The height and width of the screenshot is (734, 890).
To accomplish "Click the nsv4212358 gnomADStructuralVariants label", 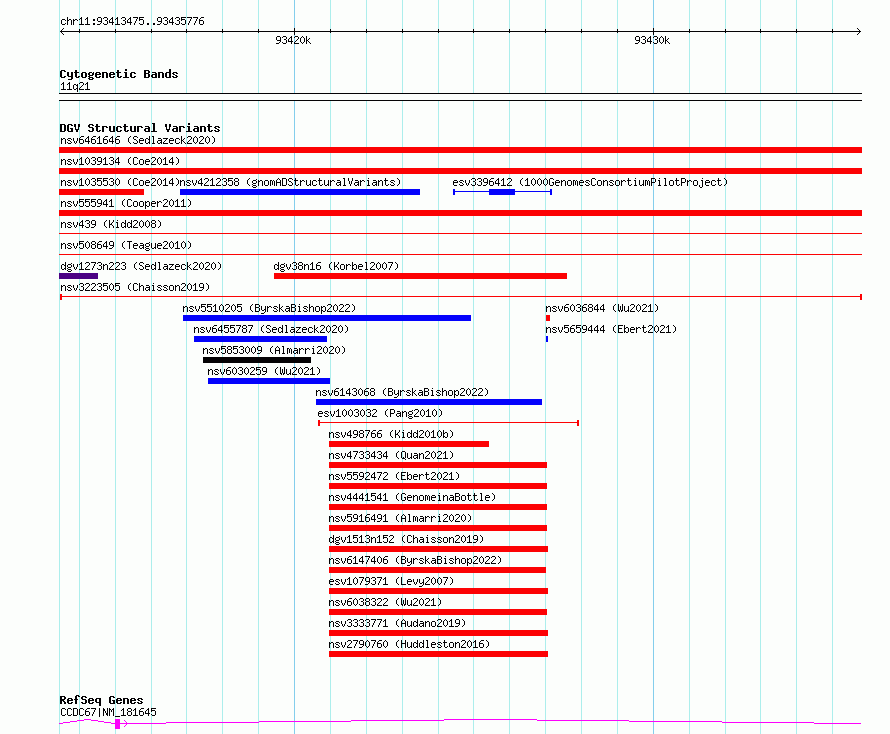I will point(291,182).
